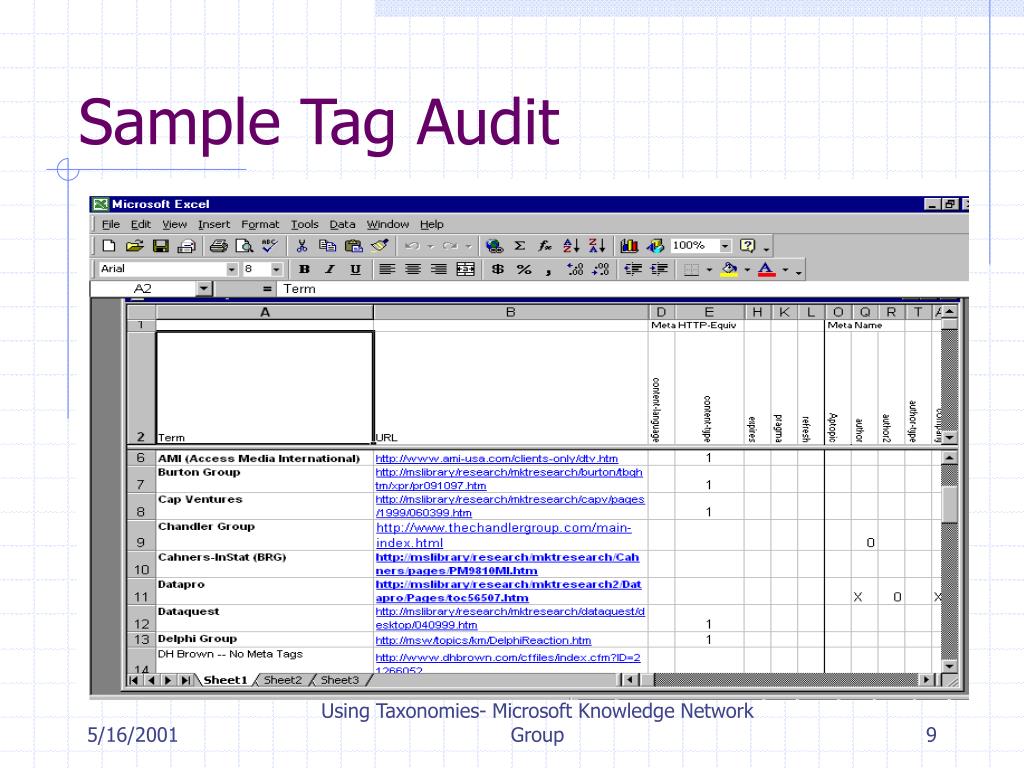Open the dhbrown.com cffiles link
1024x768 pixels.
(507, 663)
